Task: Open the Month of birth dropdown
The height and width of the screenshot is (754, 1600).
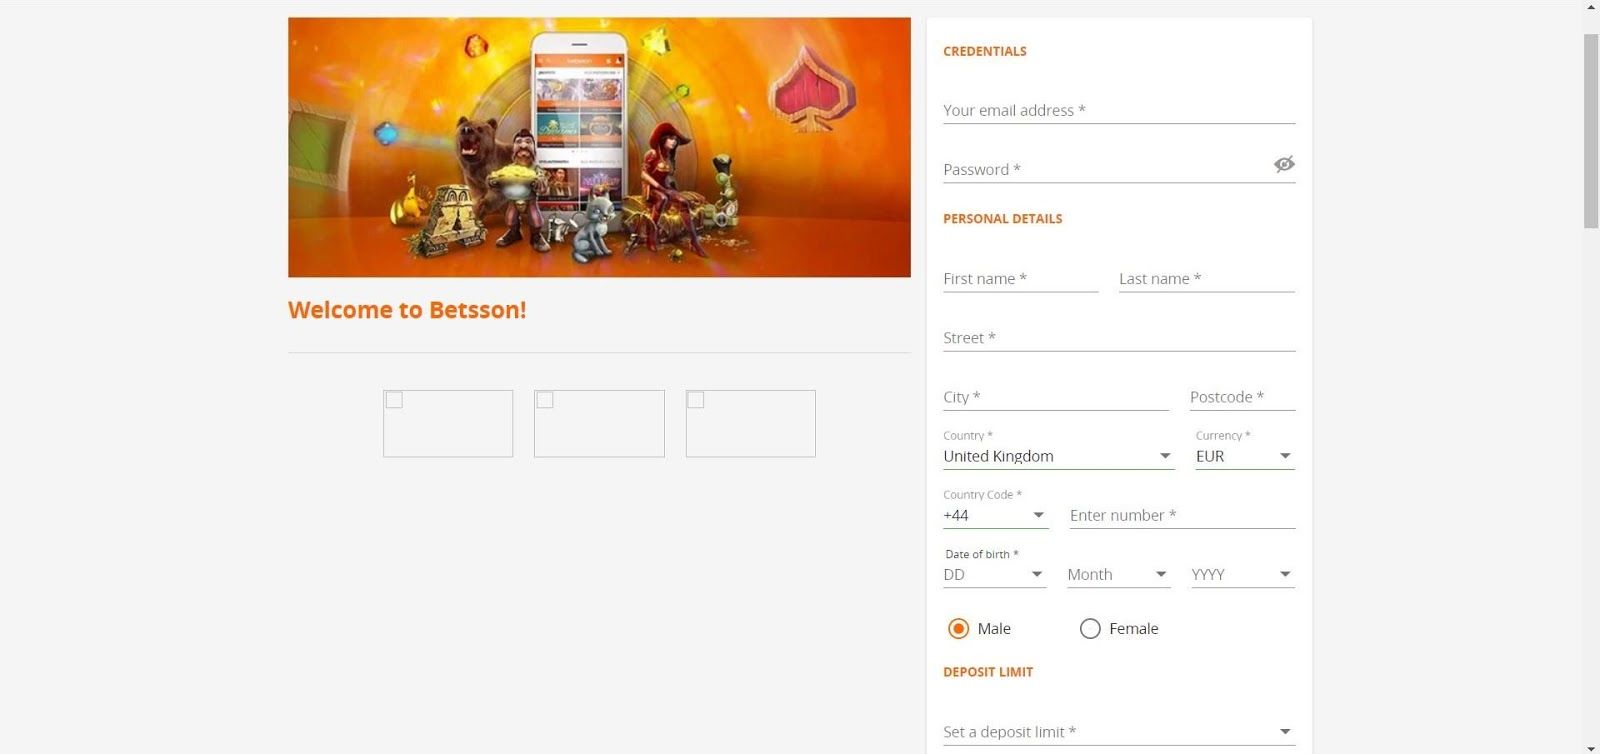Action: click(1118, 574)
